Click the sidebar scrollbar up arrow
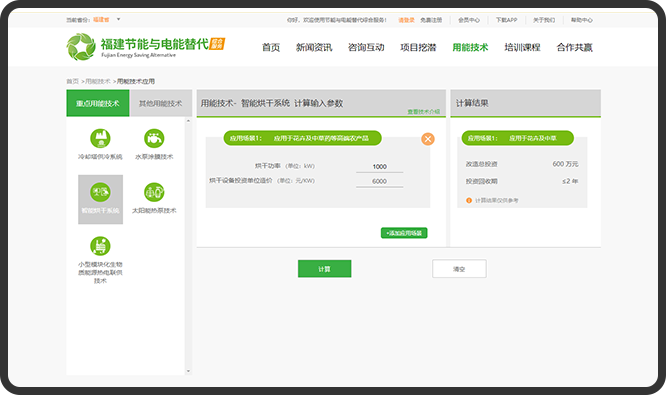Viewport: 666px width, 395px height. point(188,121)
